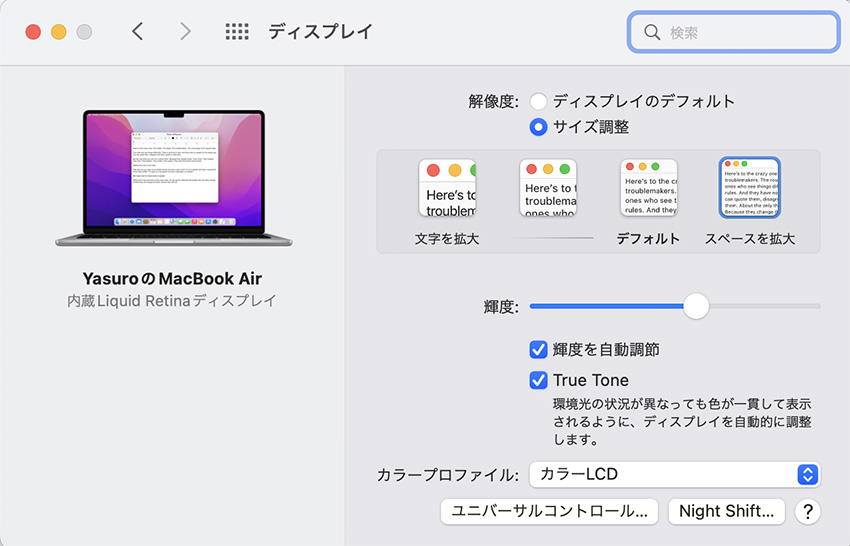Show all preferences grid icon
The image size is (850, 546).
pyautogui.click(x=237, y=31)
